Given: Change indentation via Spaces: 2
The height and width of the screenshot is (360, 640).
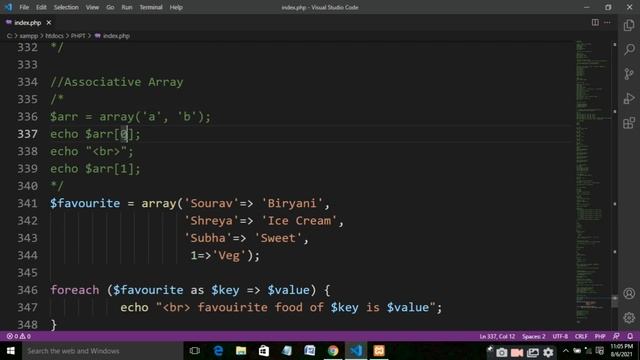Looking at the screenshot, I should pos(533,336).
